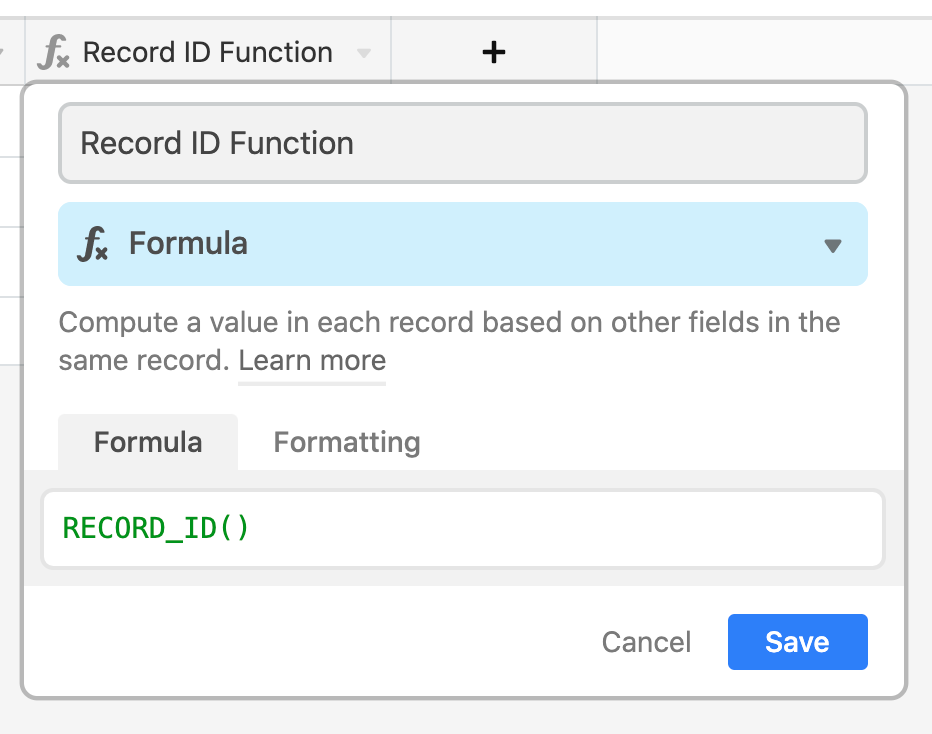Click the fx icon in the column header

[x=53, y=52]
